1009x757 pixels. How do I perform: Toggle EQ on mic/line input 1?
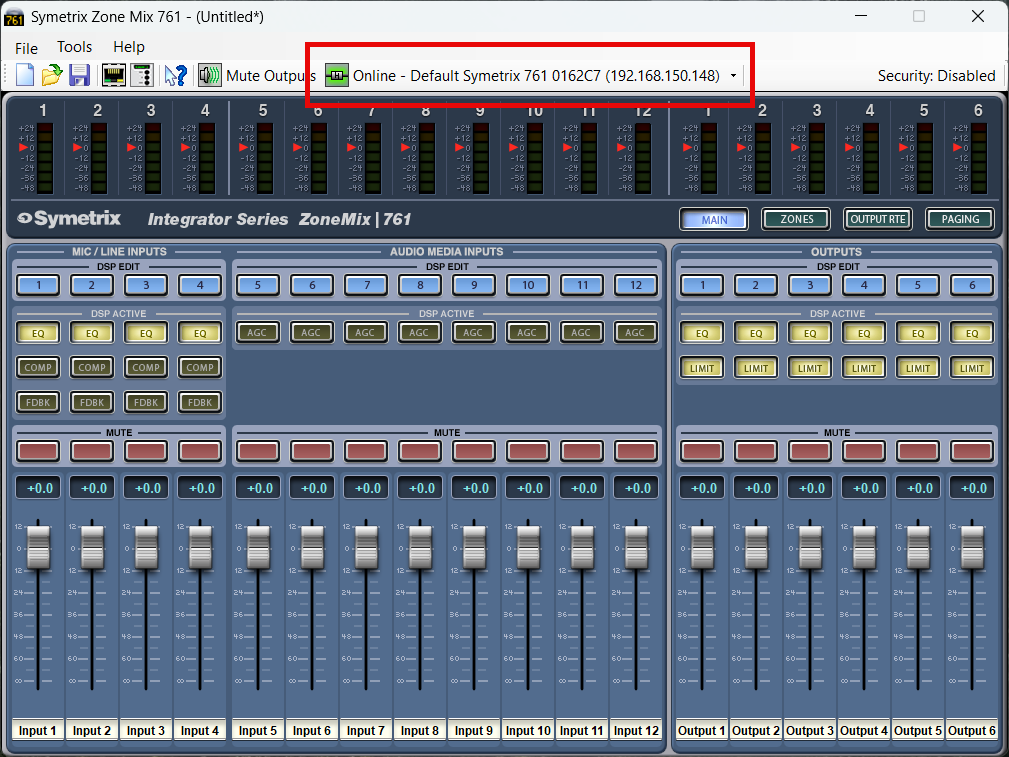point(38,333)
